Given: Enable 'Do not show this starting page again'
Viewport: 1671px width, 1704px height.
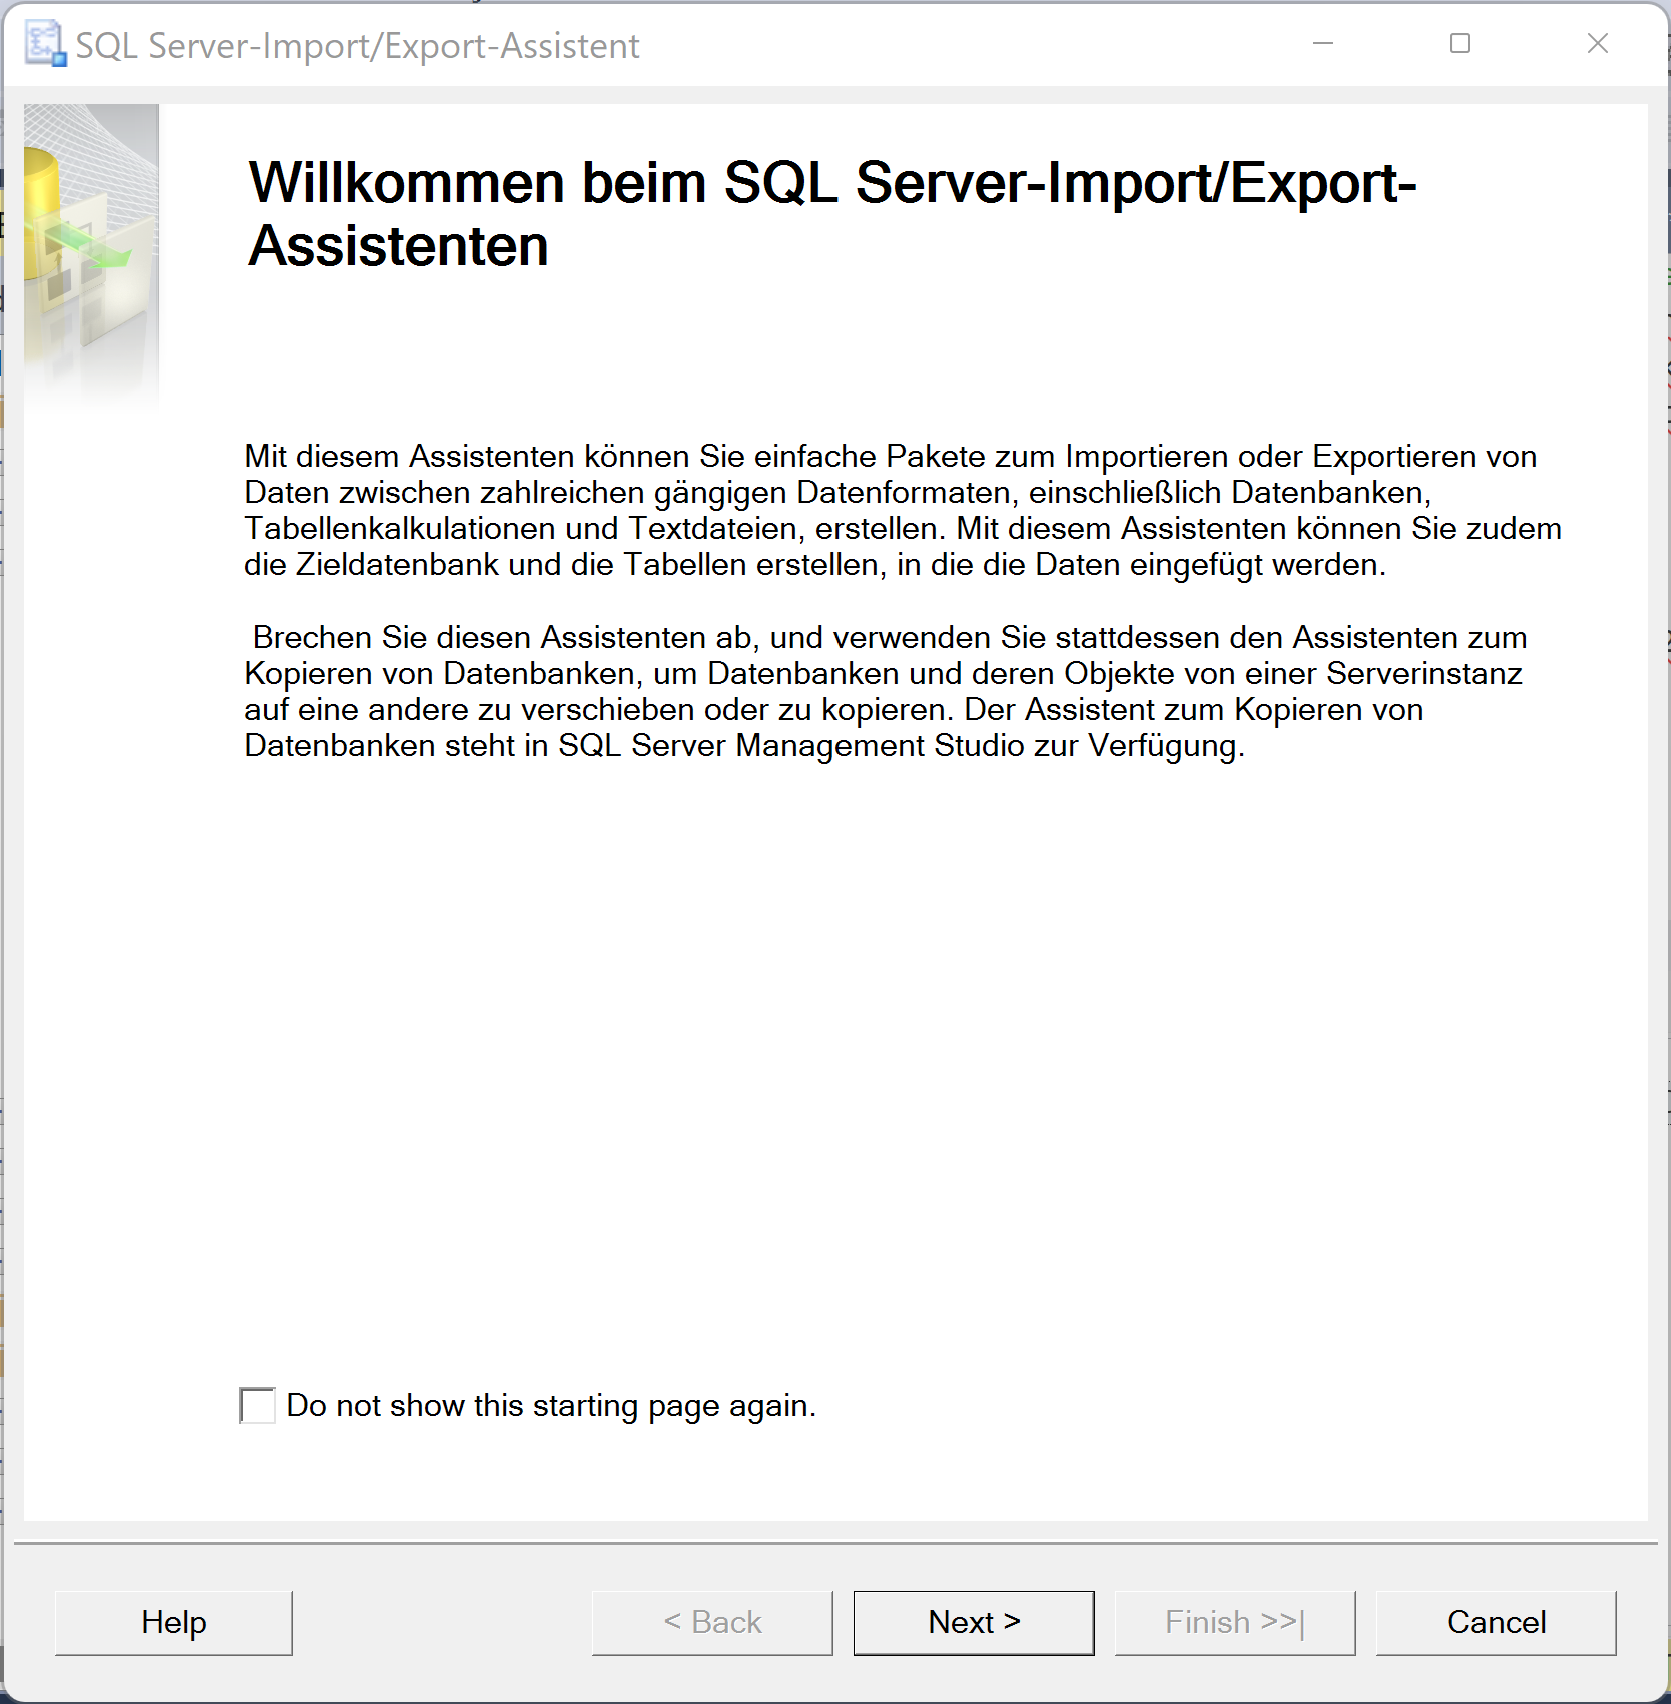Looking at the screenshot, I should (x=258, y=1405).
